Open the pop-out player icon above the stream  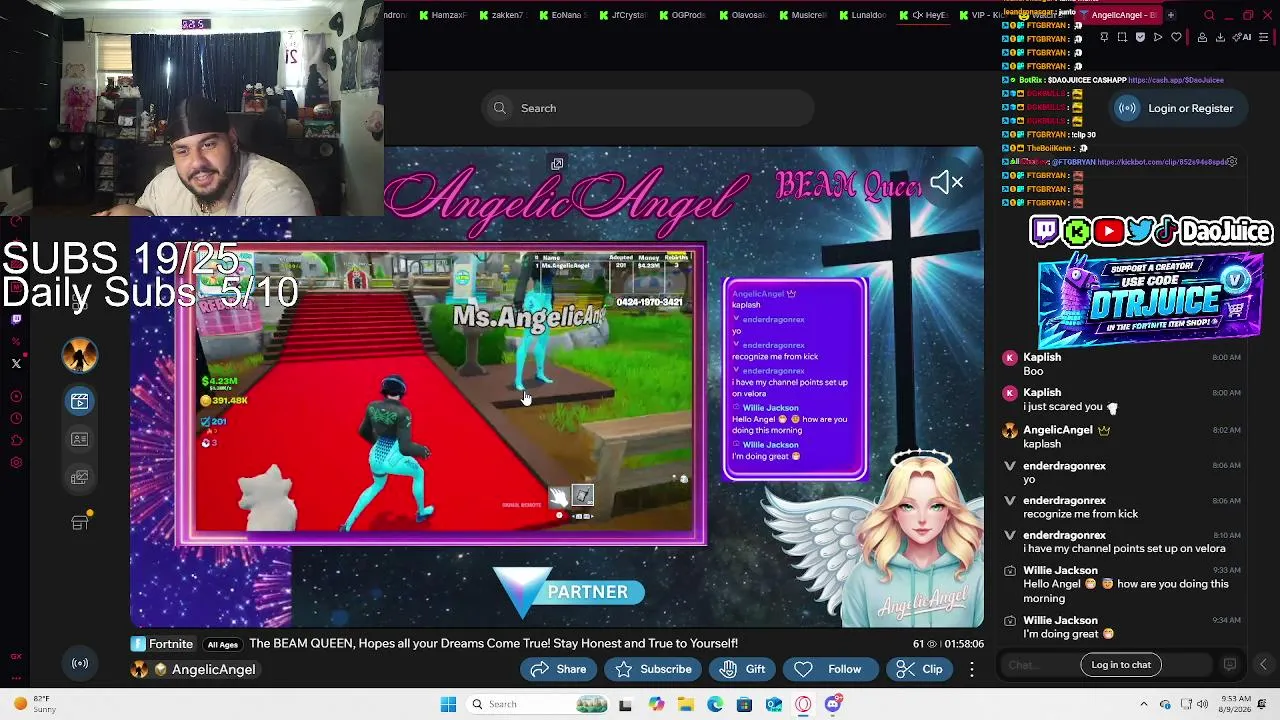(557, 164)
